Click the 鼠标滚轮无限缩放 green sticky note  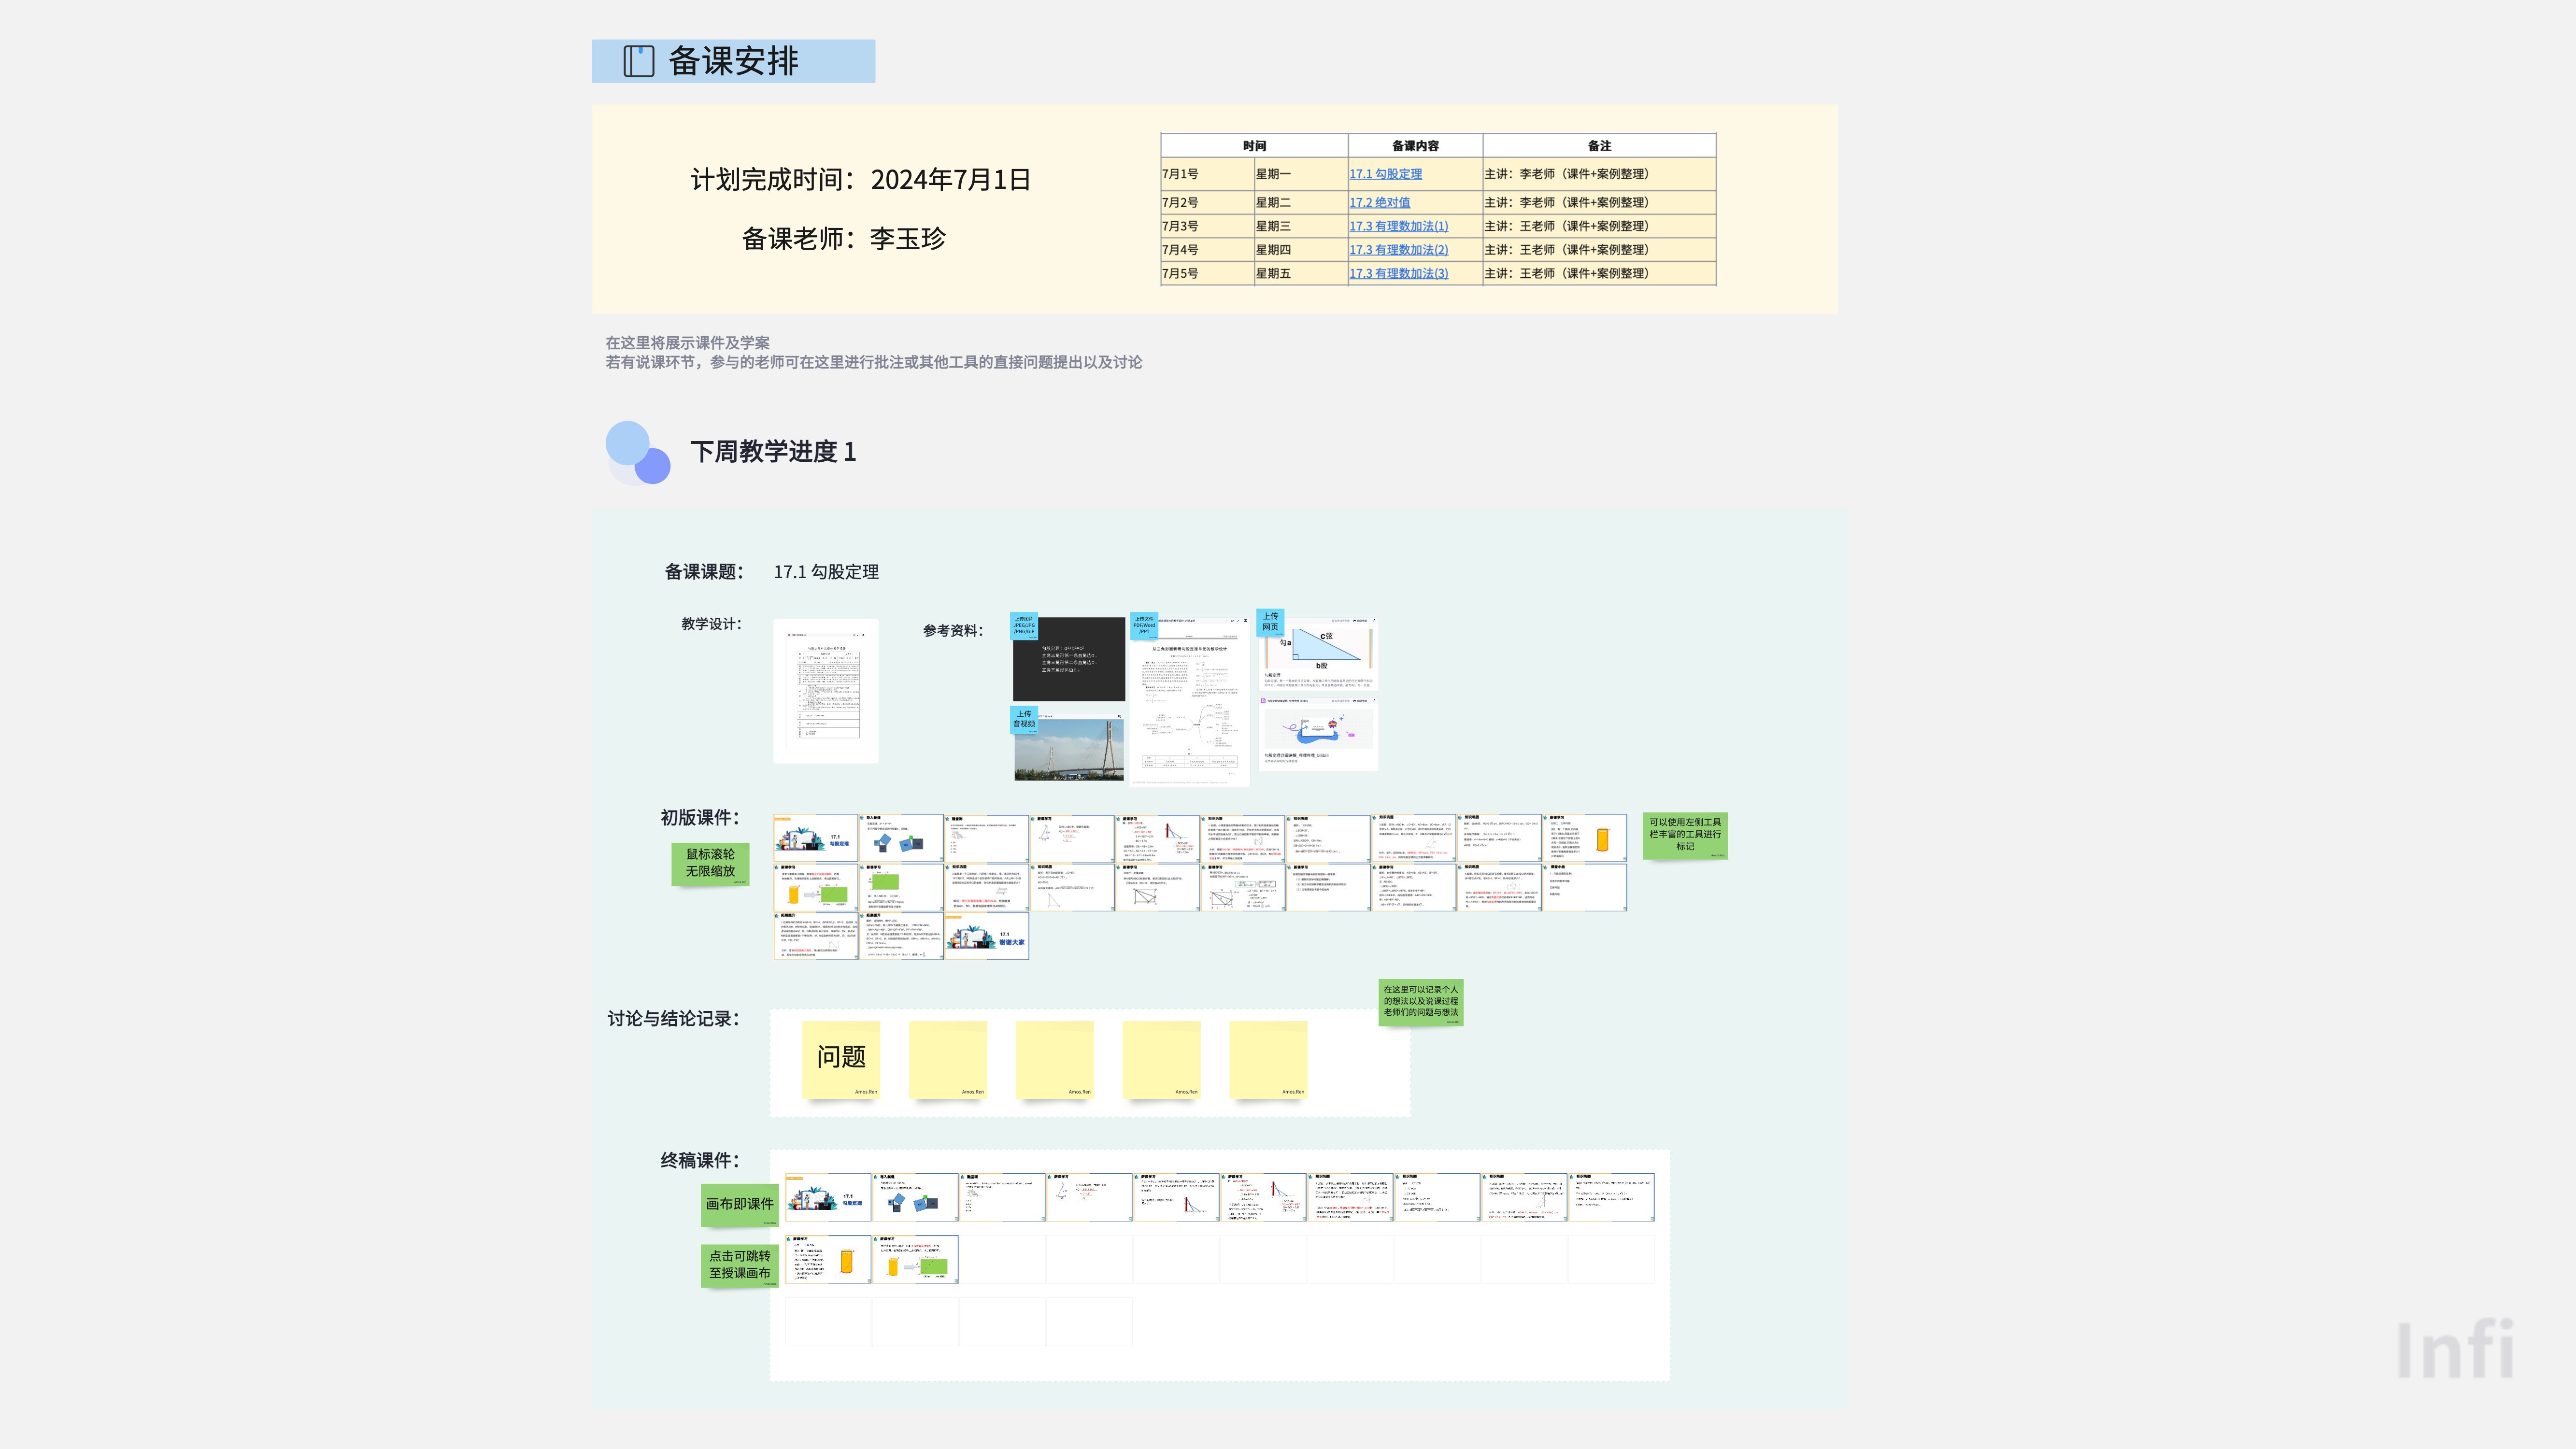tap(710, 864)
